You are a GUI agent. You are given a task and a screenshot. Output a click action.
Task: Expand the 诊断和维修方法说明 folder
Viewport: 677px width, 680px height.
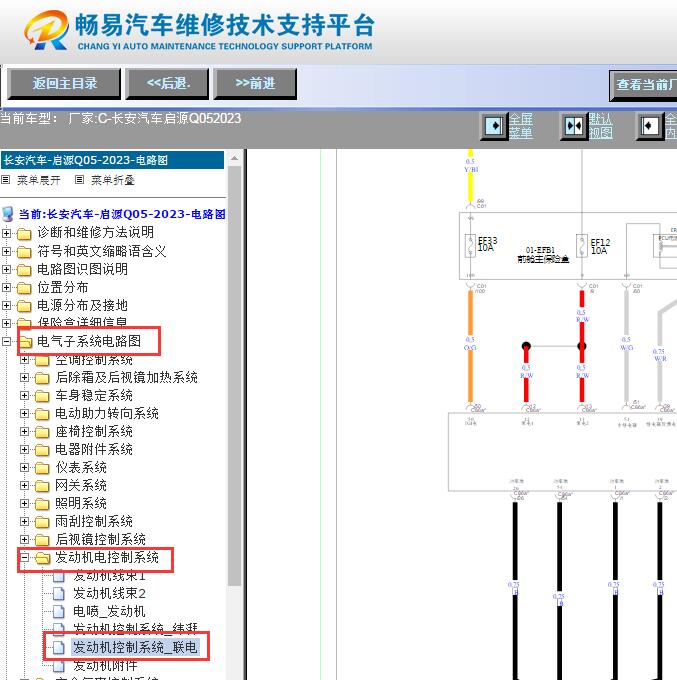[x=6, y=233]
